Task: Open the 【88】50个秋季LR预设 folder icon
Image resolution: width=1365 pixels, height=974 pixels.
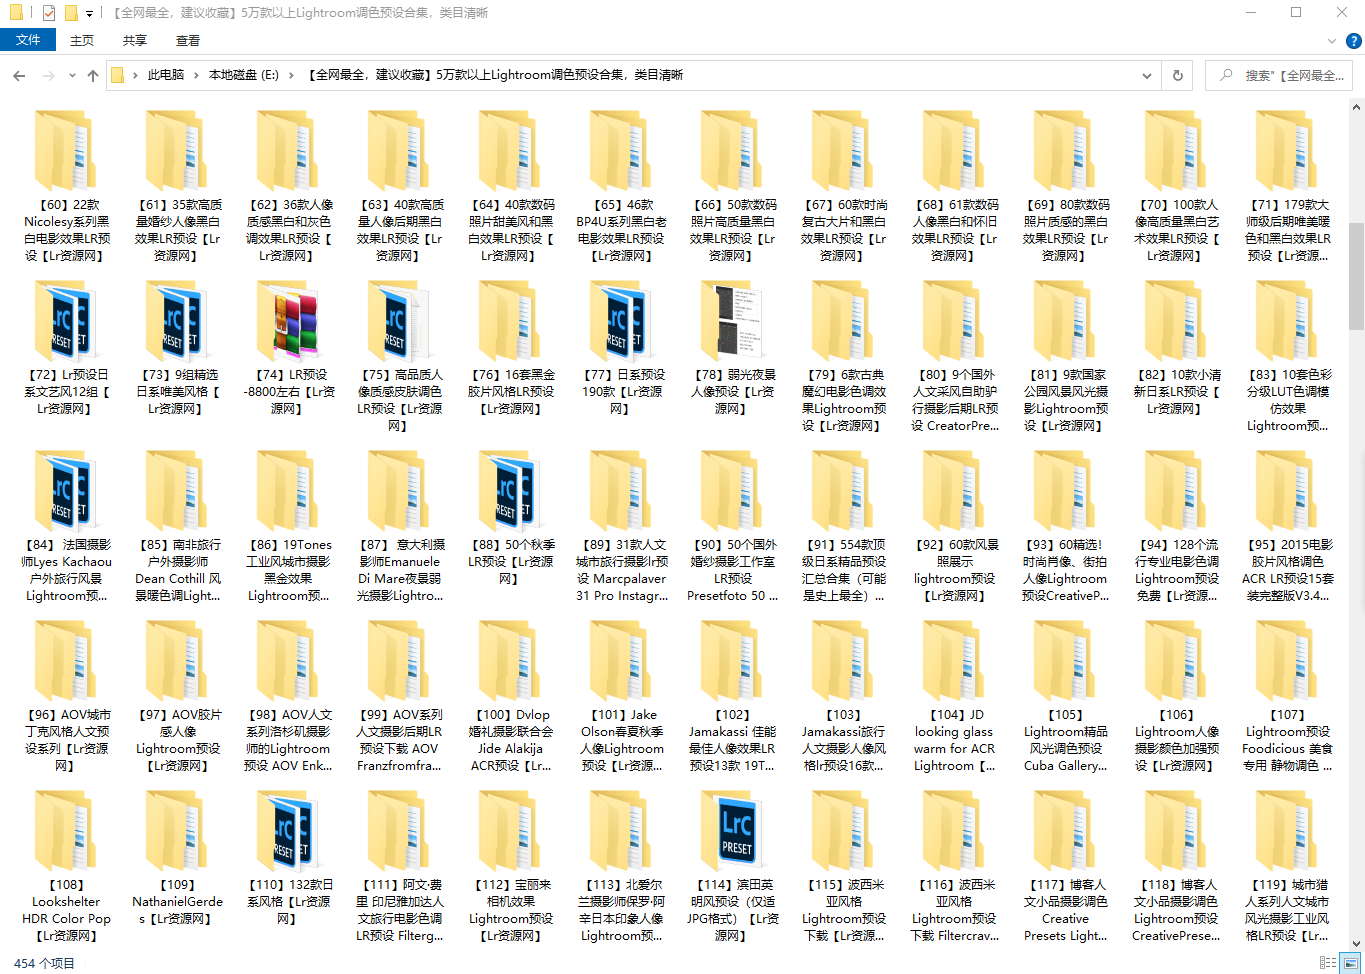Action: click(510, 491)
